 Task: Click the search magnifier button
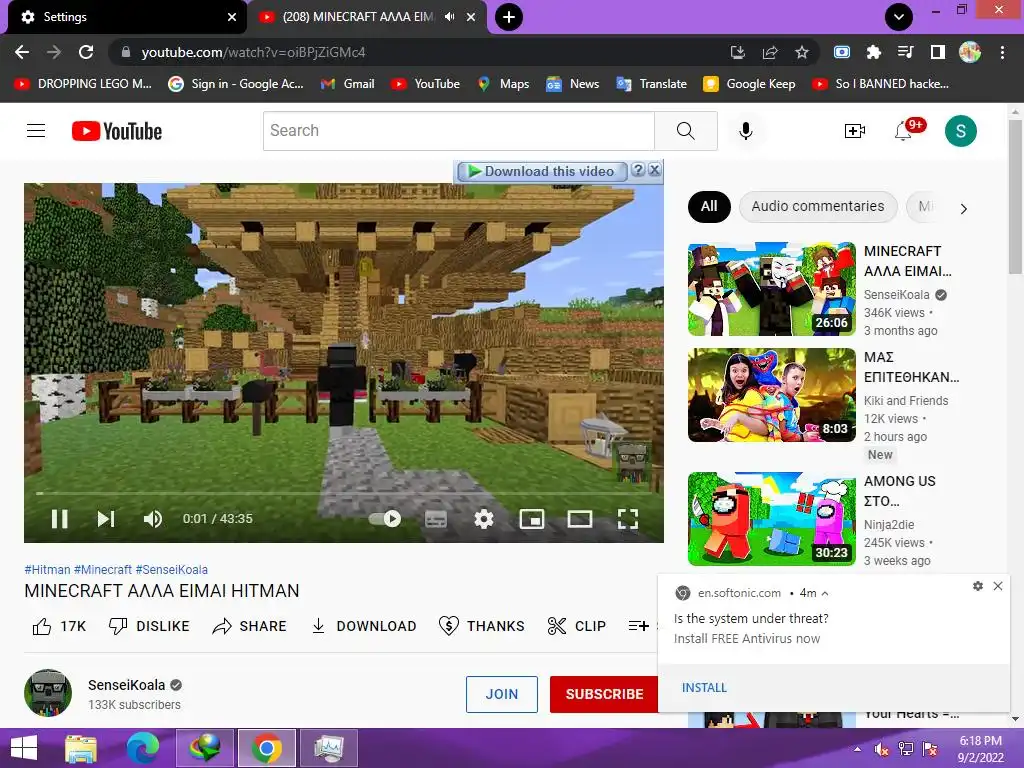click(686, 131)
